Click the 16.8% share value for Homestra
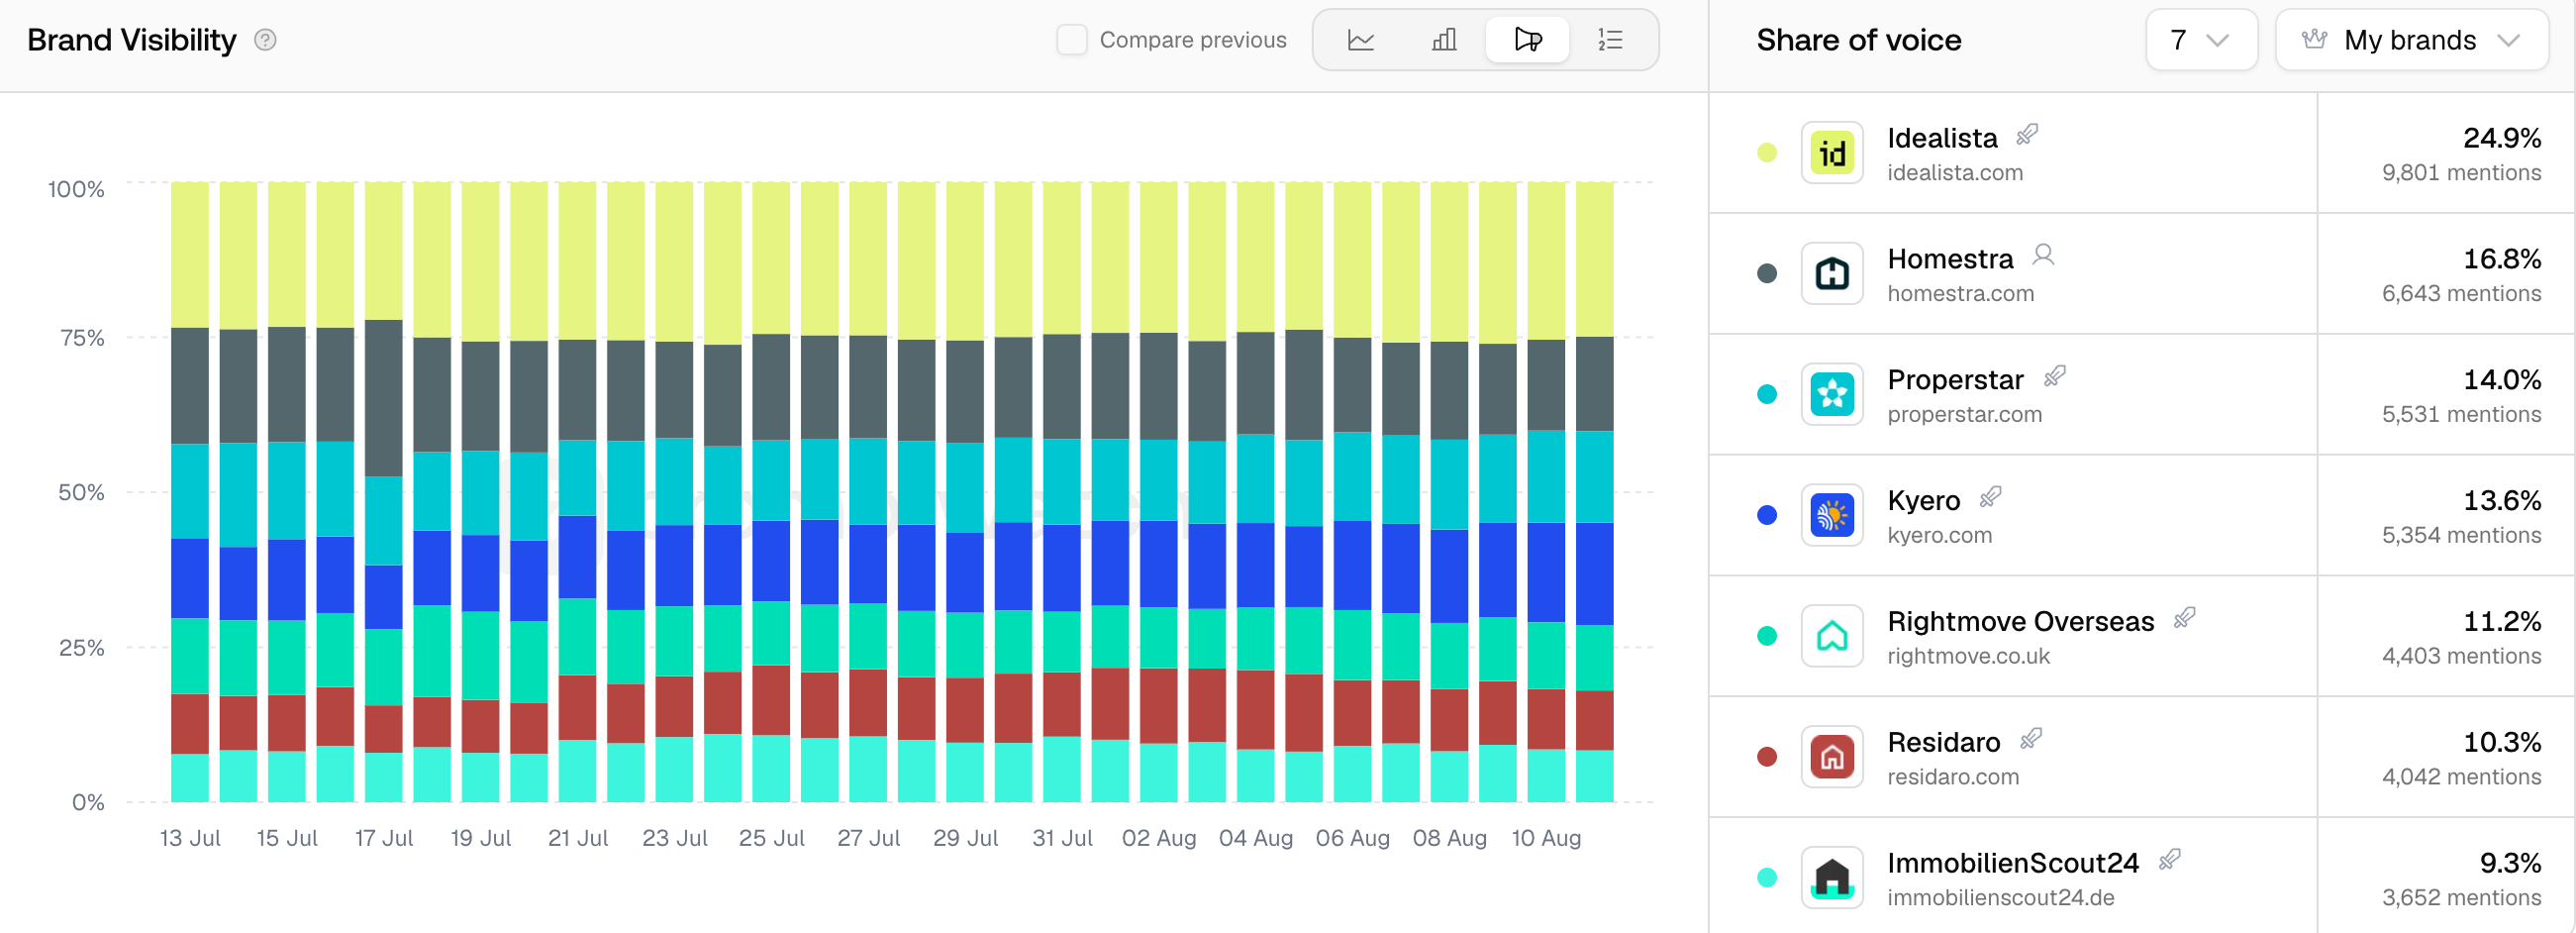The width and height of the screenshot is (2576, 933). (2502, 259)
